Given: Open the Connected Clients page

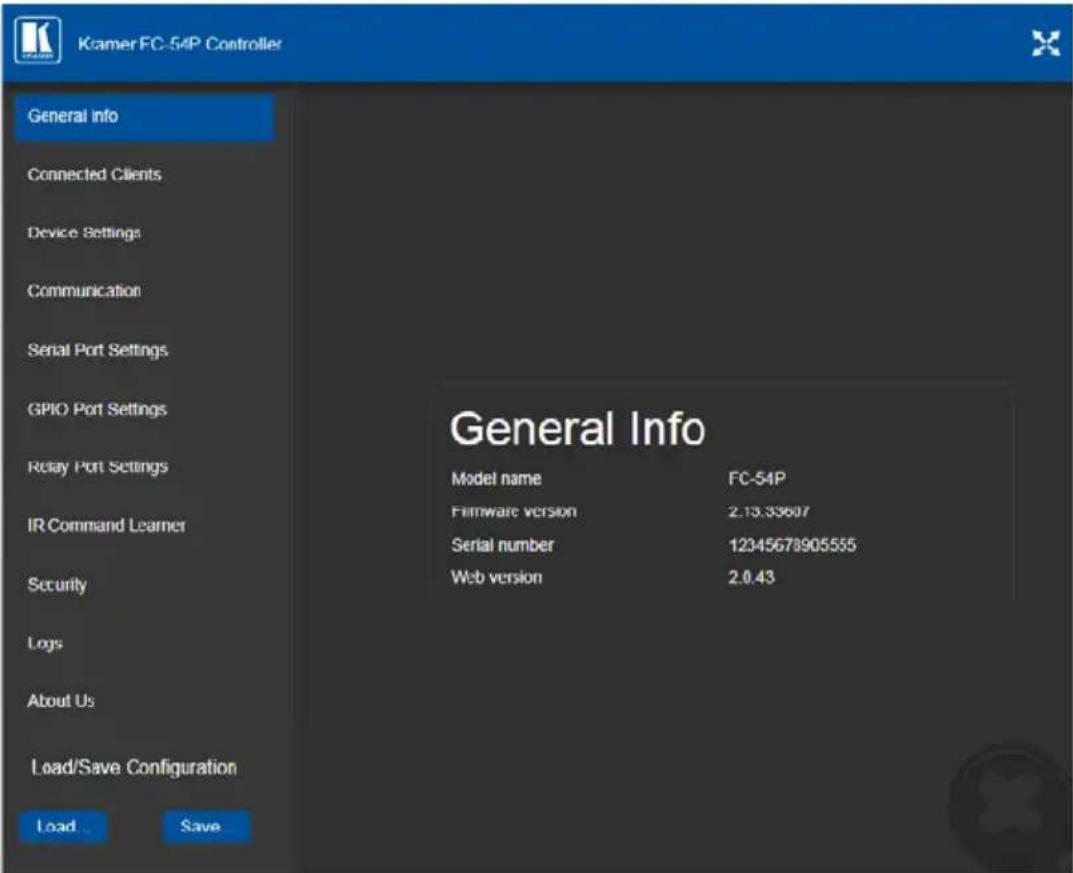Looking at the screenshot, I should pyautogui.click(x=94, y=175).
